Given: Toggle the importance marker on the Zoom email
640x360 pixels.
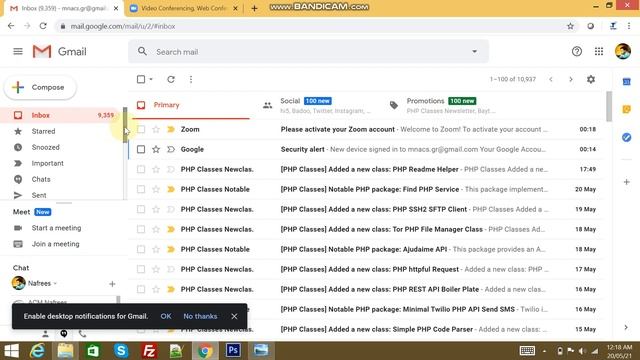Looking at the screenshot, I should pos(171,129).
